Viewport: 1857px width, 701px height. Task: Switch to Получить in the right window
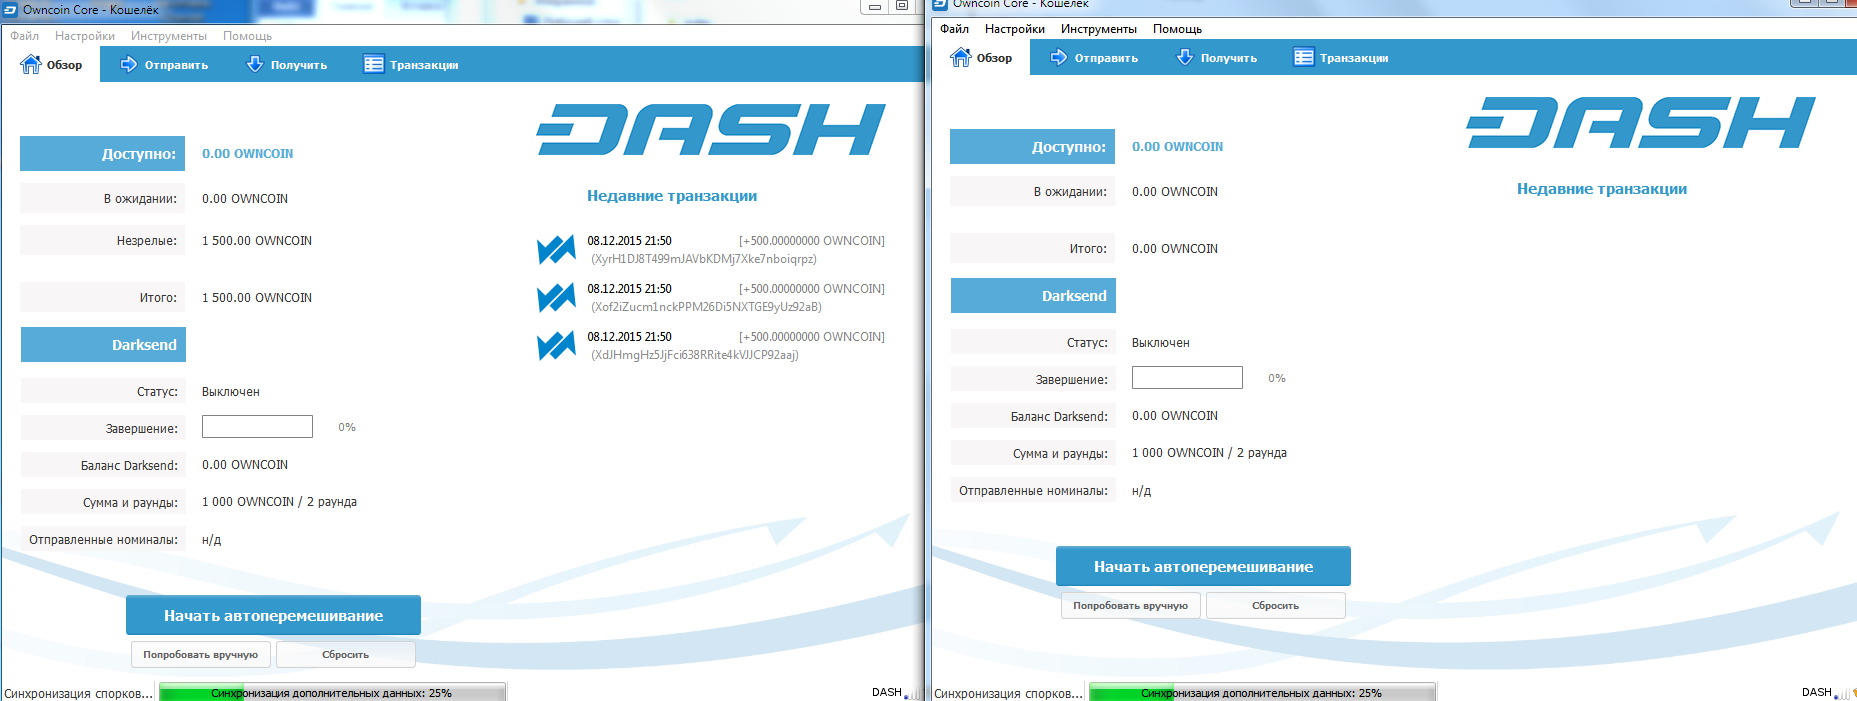1217,58
